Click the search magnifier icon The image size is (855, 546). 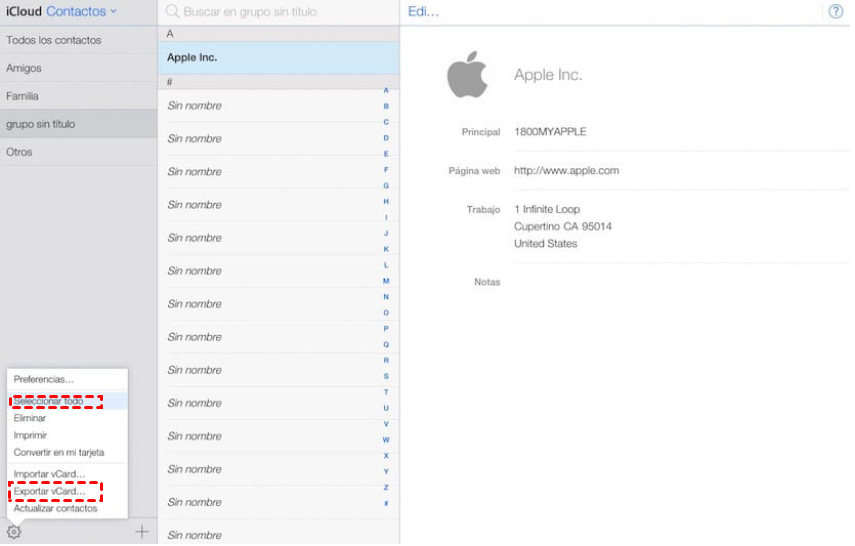coord(172,12)
